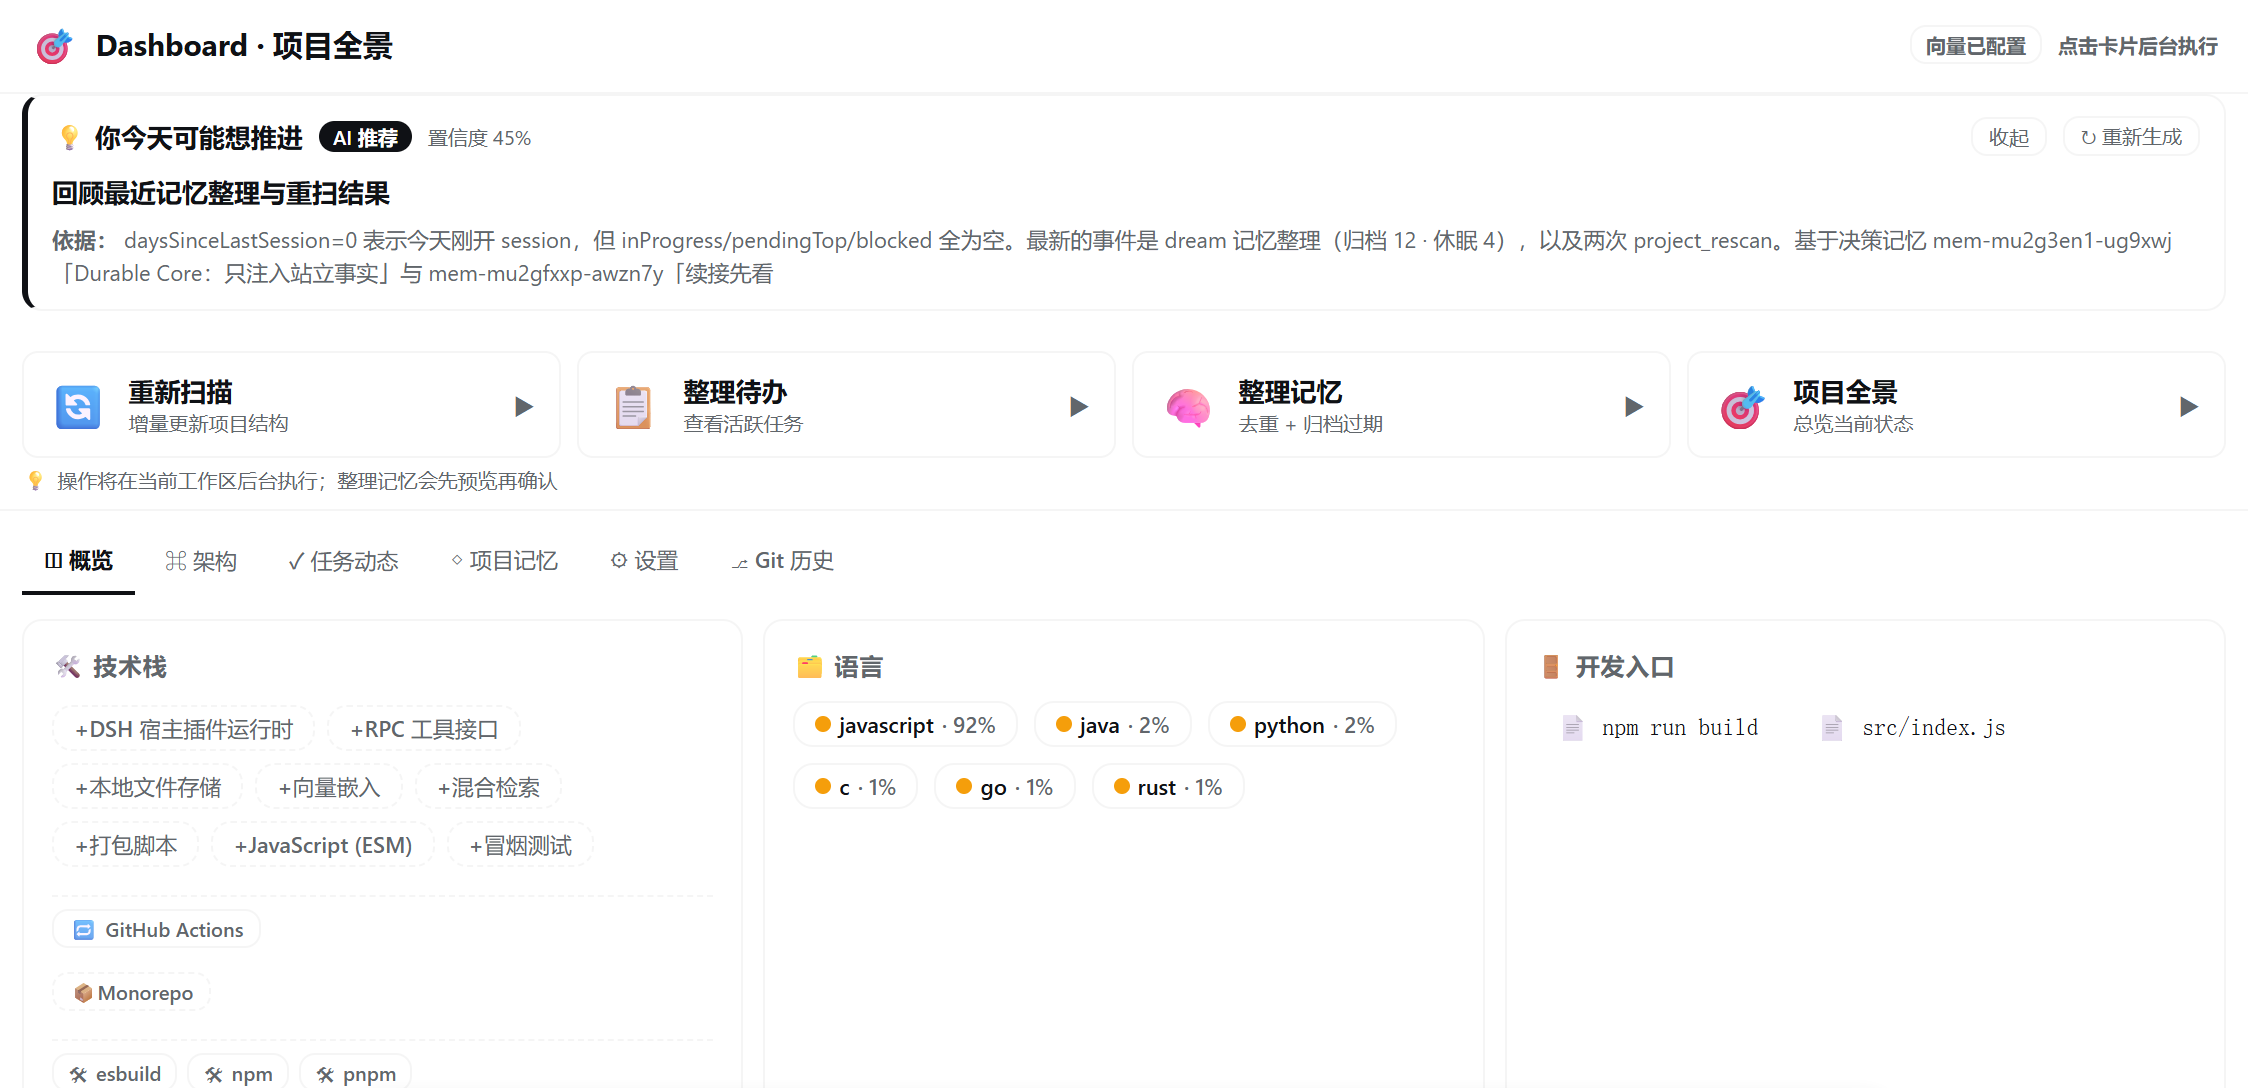This screenshot has width=2248, height=1088.
Task: Click the 项目全景 target icon in card
Action: click(x=1743, y=407)
